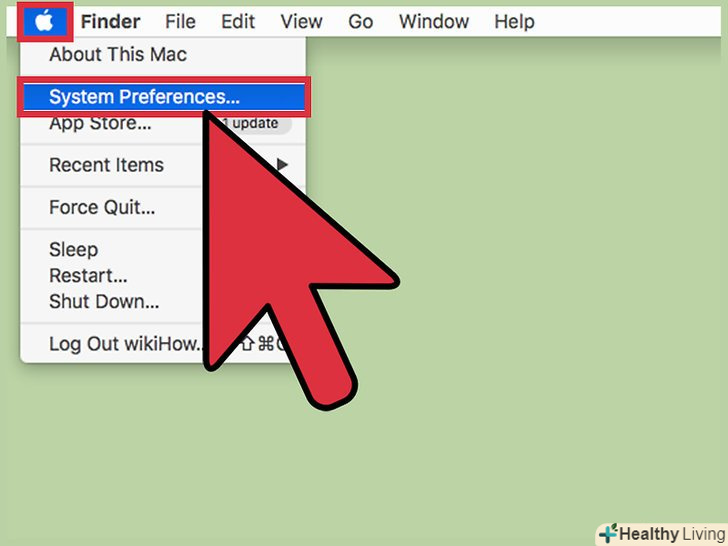728x546 pixels.
Task: Click the Recent Items submenu arrow
Action: click(282, 164)
